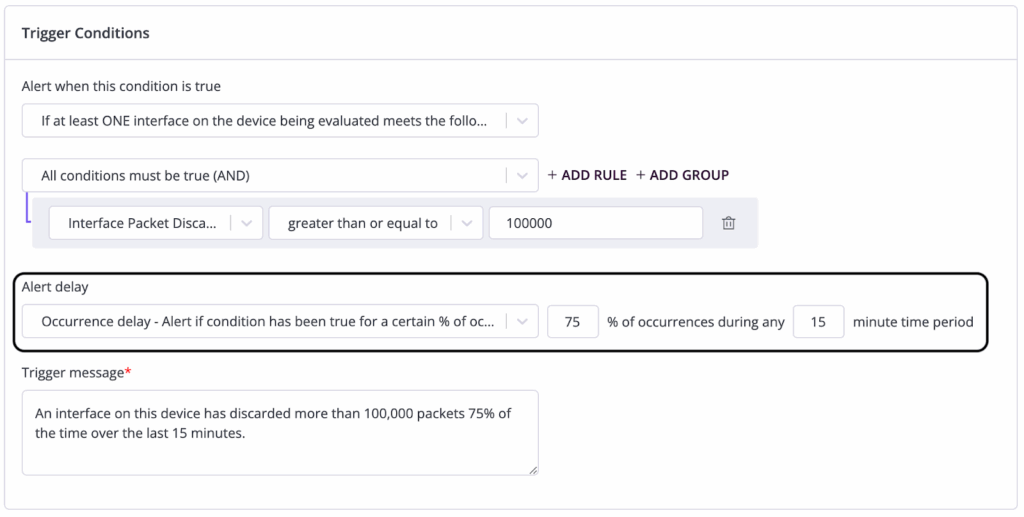Viewport: 1024px width, 517px height.
Task: Click chevron arrow next to AND conditions selector
Action: point(522,176)
